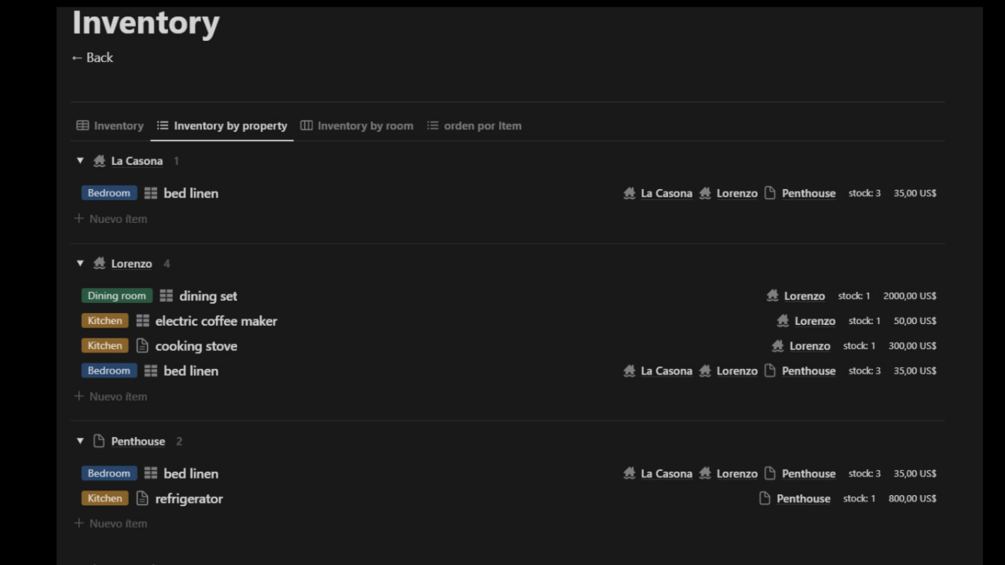1005x565 pixels.
Task: Add Nuevo ítem under the Lorenzo group
Action: point(111,397)
